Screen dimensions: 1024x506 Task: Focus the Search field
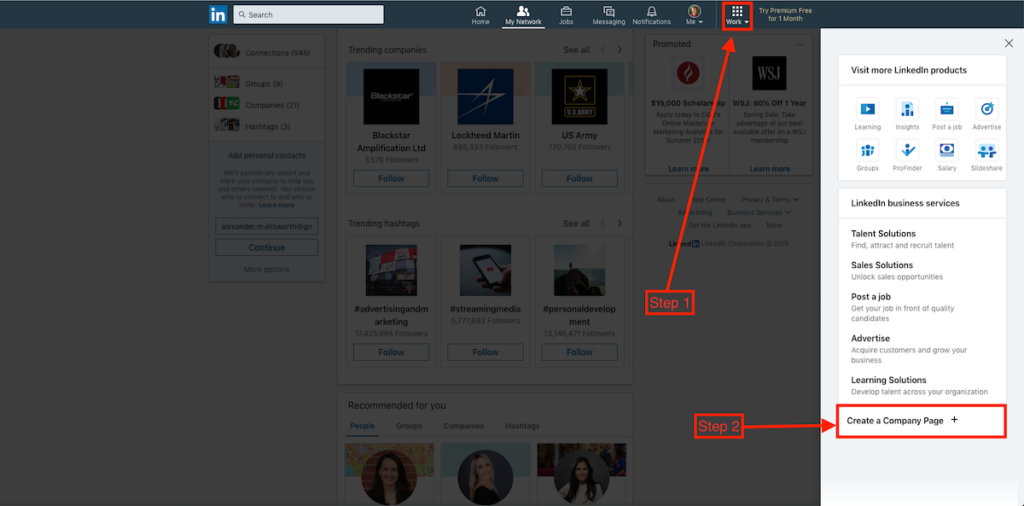(x=308, y=14)
